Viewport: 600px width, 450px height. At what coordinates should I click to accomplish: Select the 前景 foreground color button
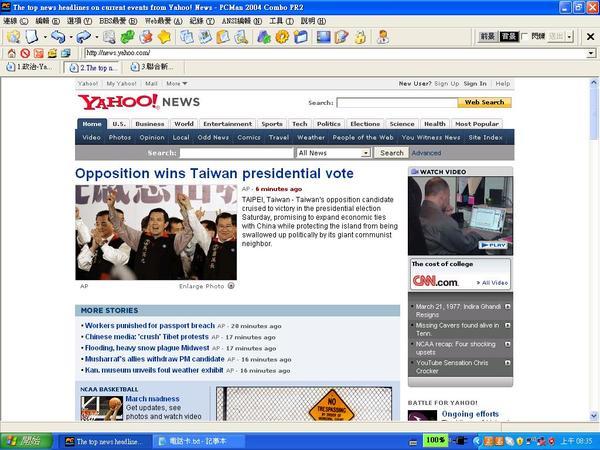(x=488, y=37)
